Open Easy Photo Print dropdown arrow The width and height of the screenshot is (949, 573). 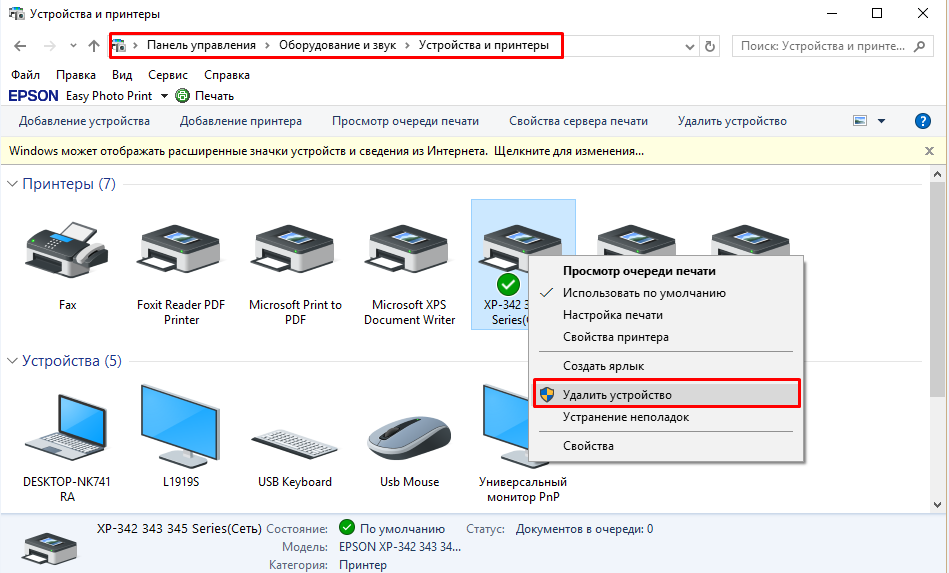(x=164, y=96)
